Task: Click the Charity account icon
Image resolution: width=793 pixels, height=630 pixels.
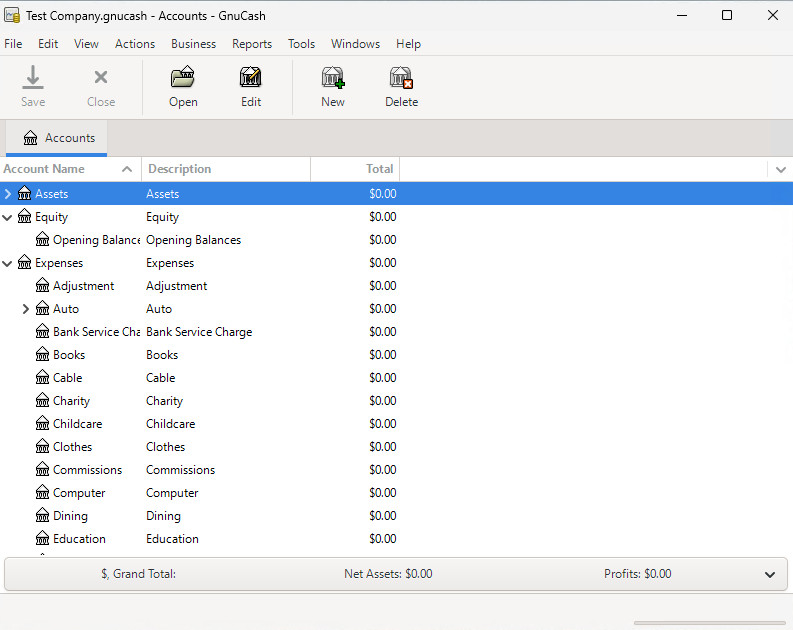Action: (x=42, y=400)
